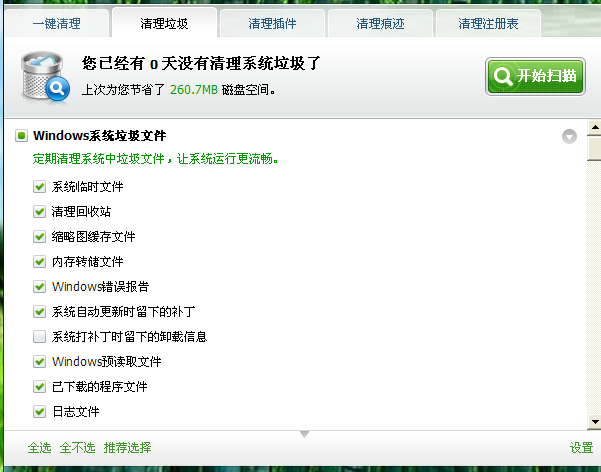Viewport: 601px width, 472px height.
Task: Open the 清理注册表 tab
Action: (x=488, y=23)
